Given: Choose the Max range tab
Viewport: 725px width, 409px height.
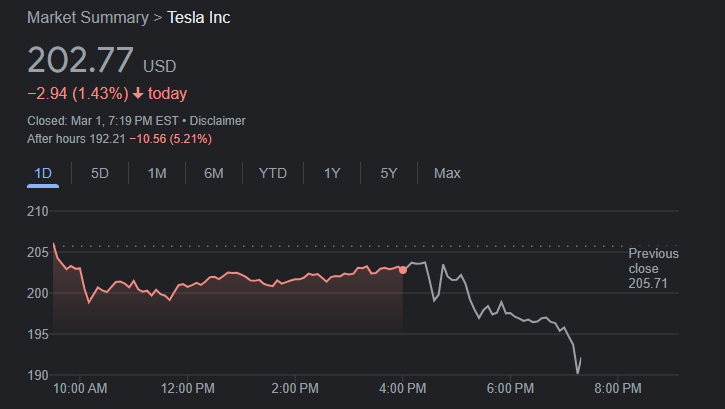Looking at the screenshot, I should (447, 173).
